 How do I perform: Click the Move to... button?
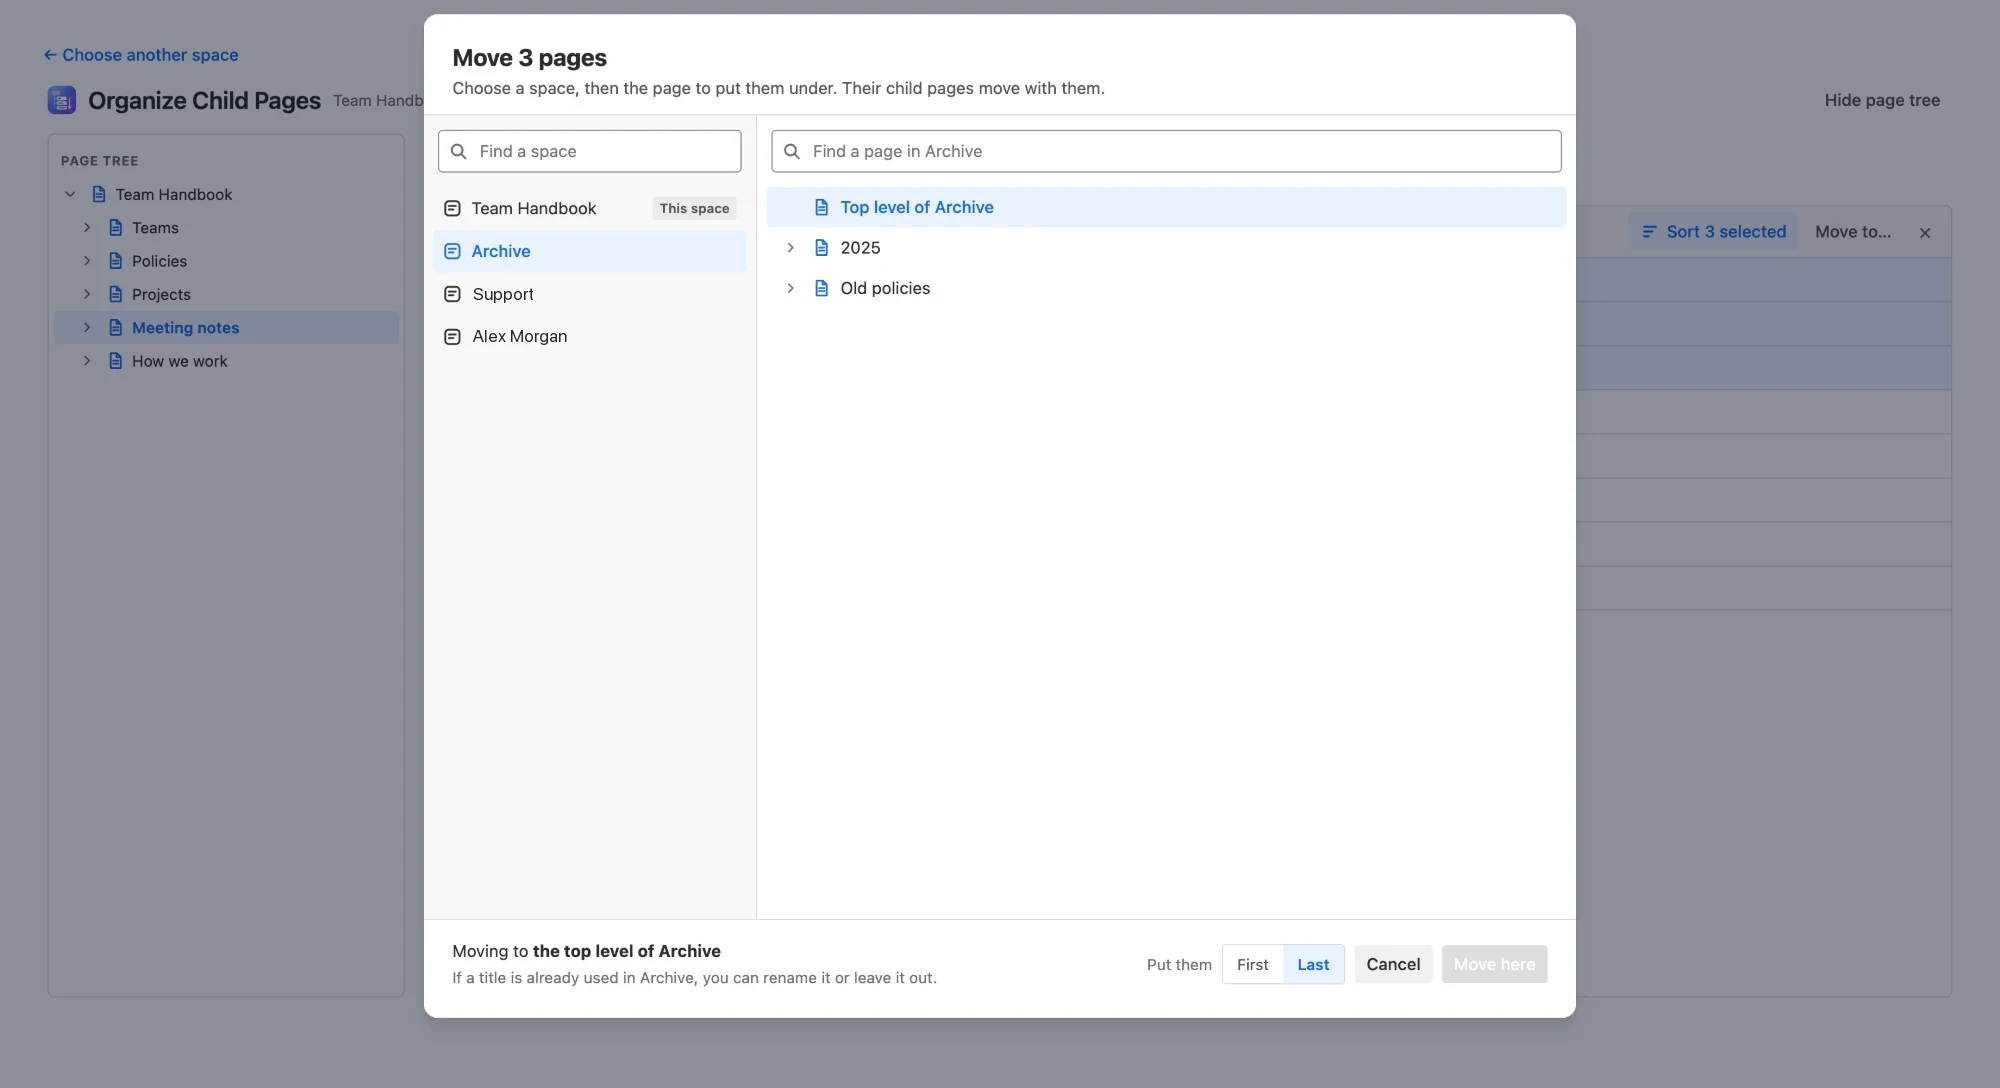1853,232
